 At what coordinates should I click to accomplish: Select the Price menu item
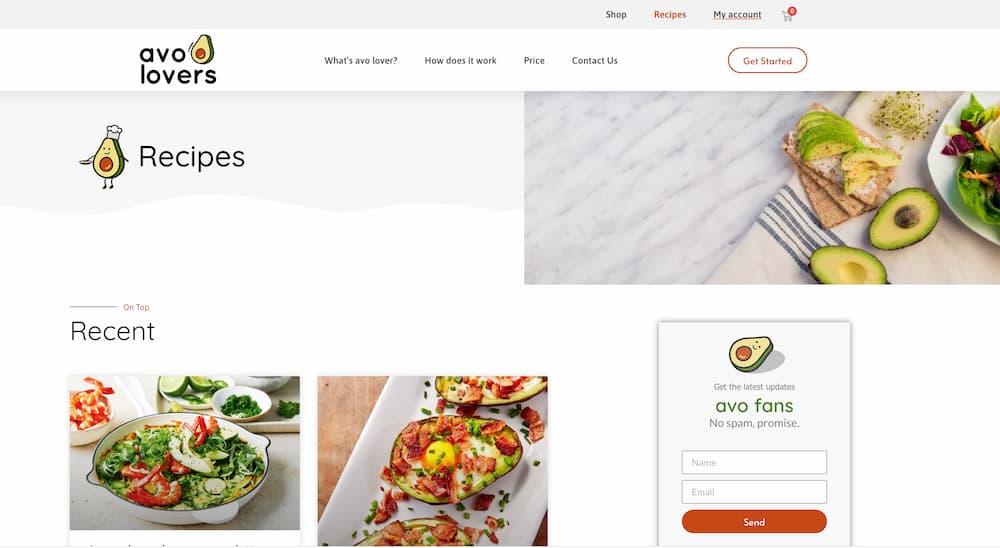(534, 61)
